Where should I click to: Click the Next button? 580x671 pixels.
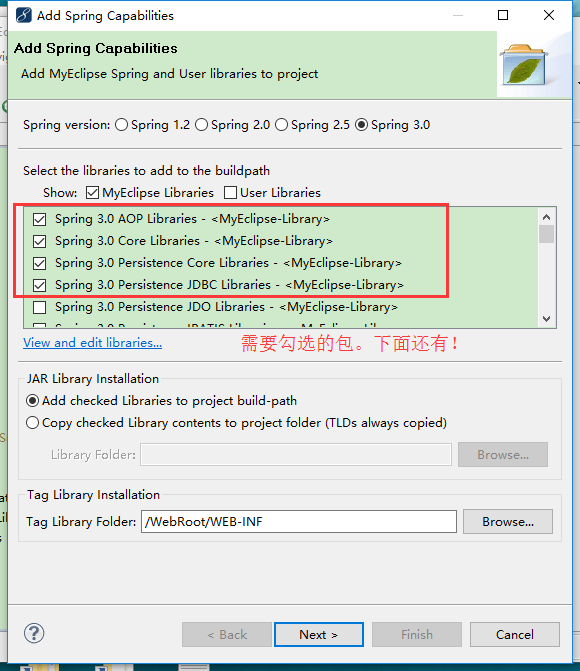tap(319, 634)
